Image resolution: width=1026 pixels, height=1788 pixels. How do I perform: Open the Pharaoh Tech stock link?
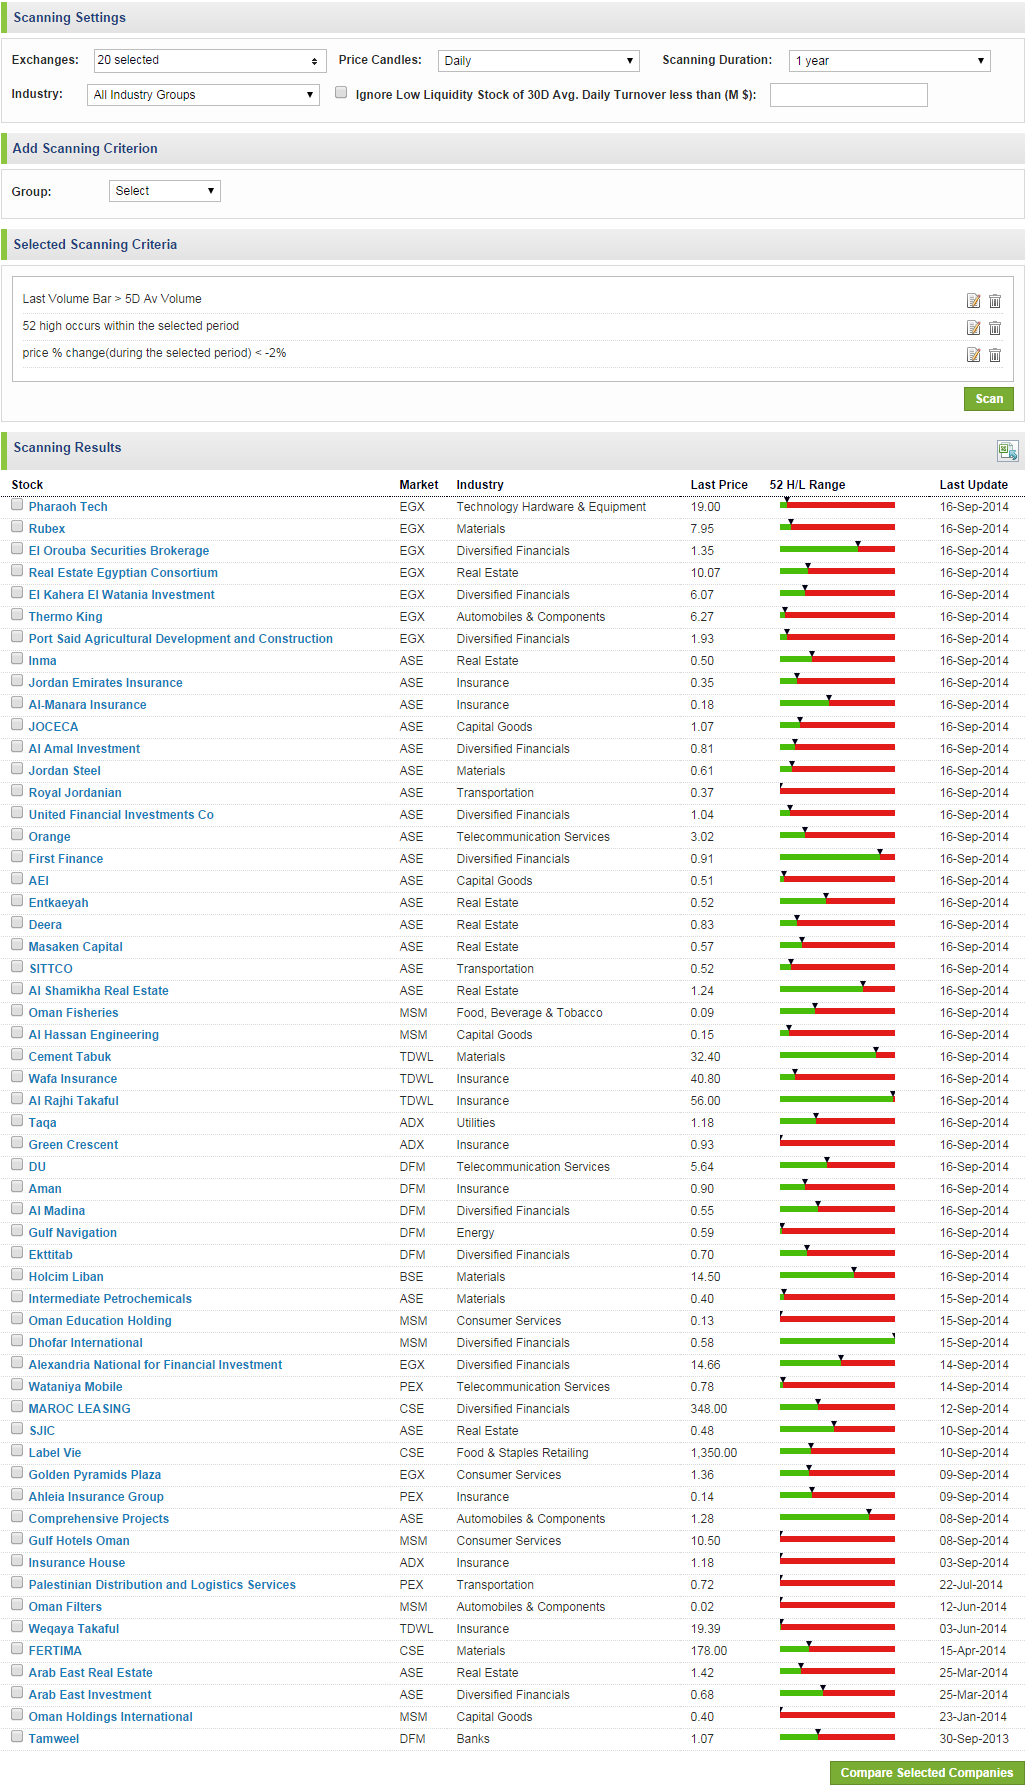coord(68,507)
